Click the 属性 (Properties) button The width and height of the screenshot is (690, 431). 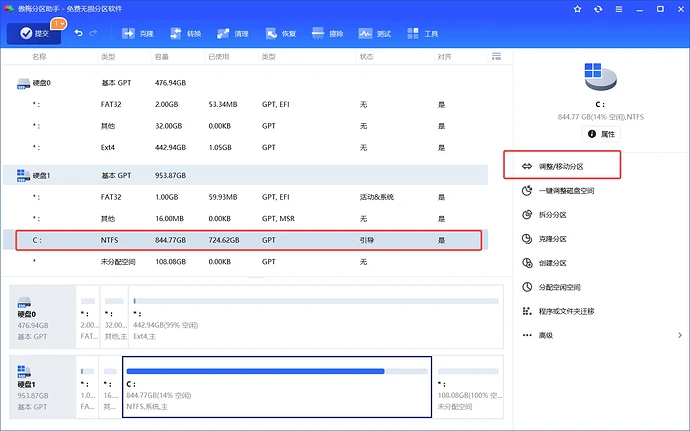click(604, 134)
